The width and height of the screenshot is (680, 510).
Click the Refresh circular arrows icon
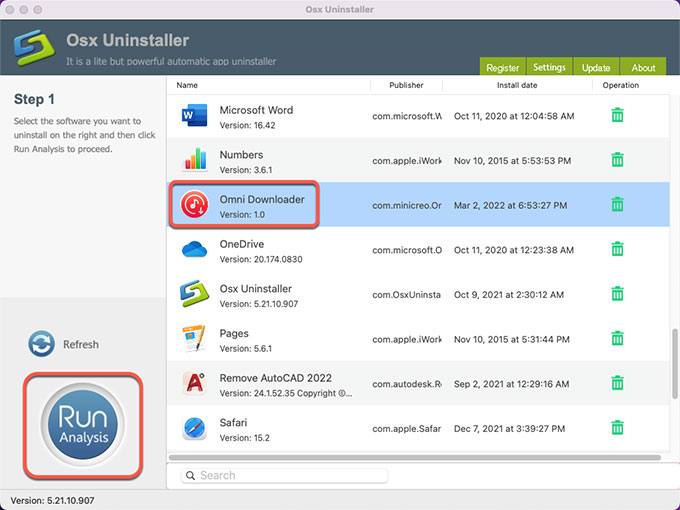tap(42, 344)
